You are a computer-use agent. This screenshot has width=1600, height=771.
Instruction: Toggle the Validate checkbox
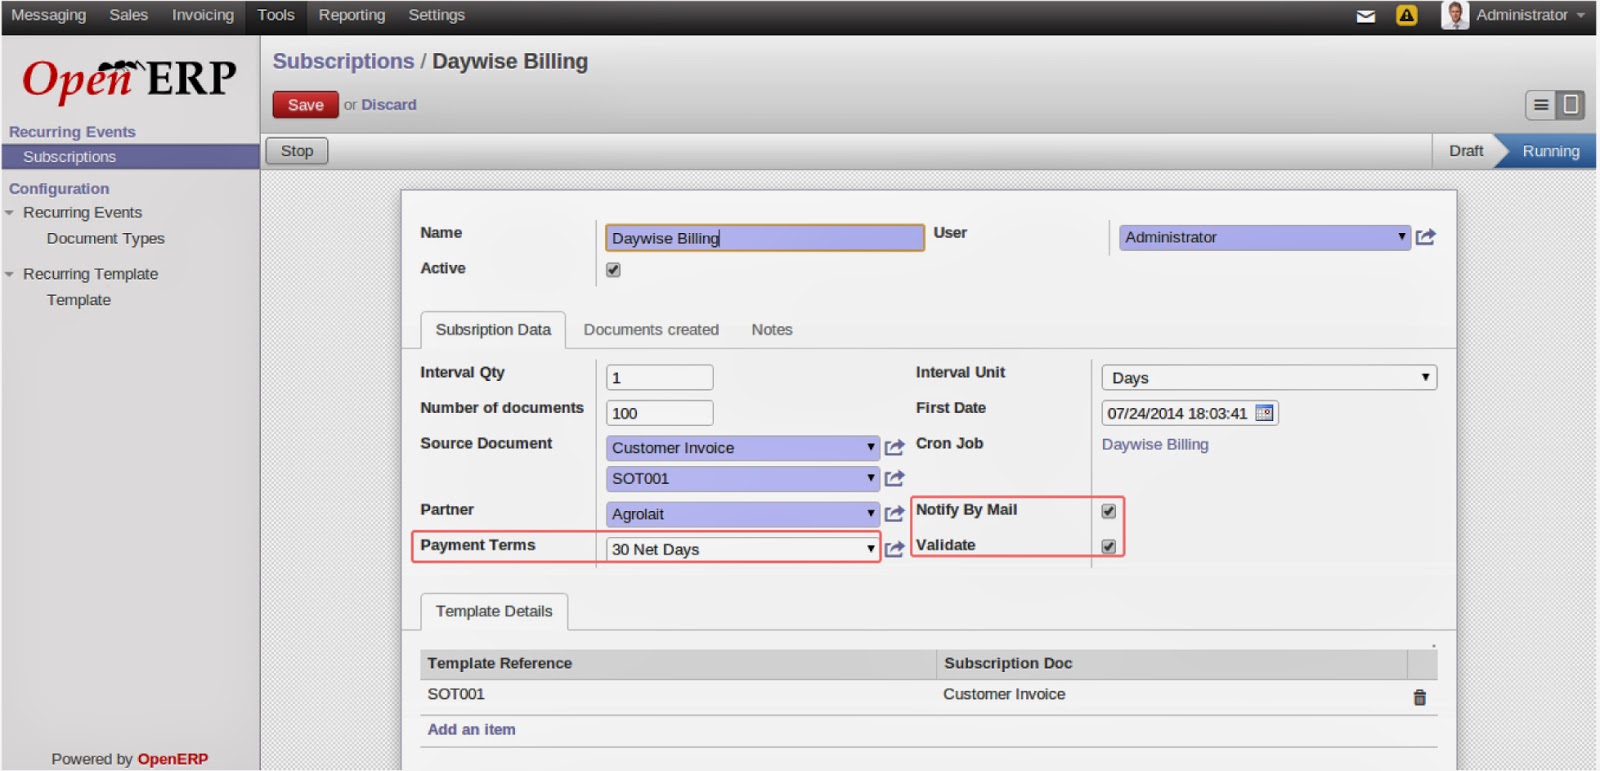tap(1108, 546)
